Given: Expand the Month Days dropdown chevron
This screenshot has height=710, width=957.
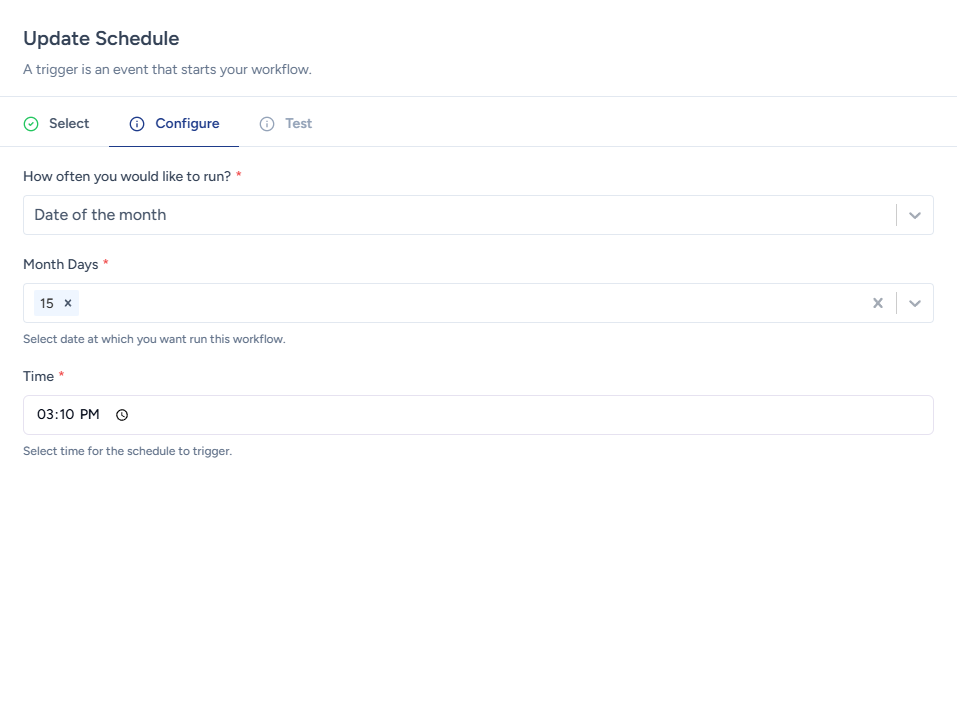Looking at the screenshot, I should [x=914, y=303].
